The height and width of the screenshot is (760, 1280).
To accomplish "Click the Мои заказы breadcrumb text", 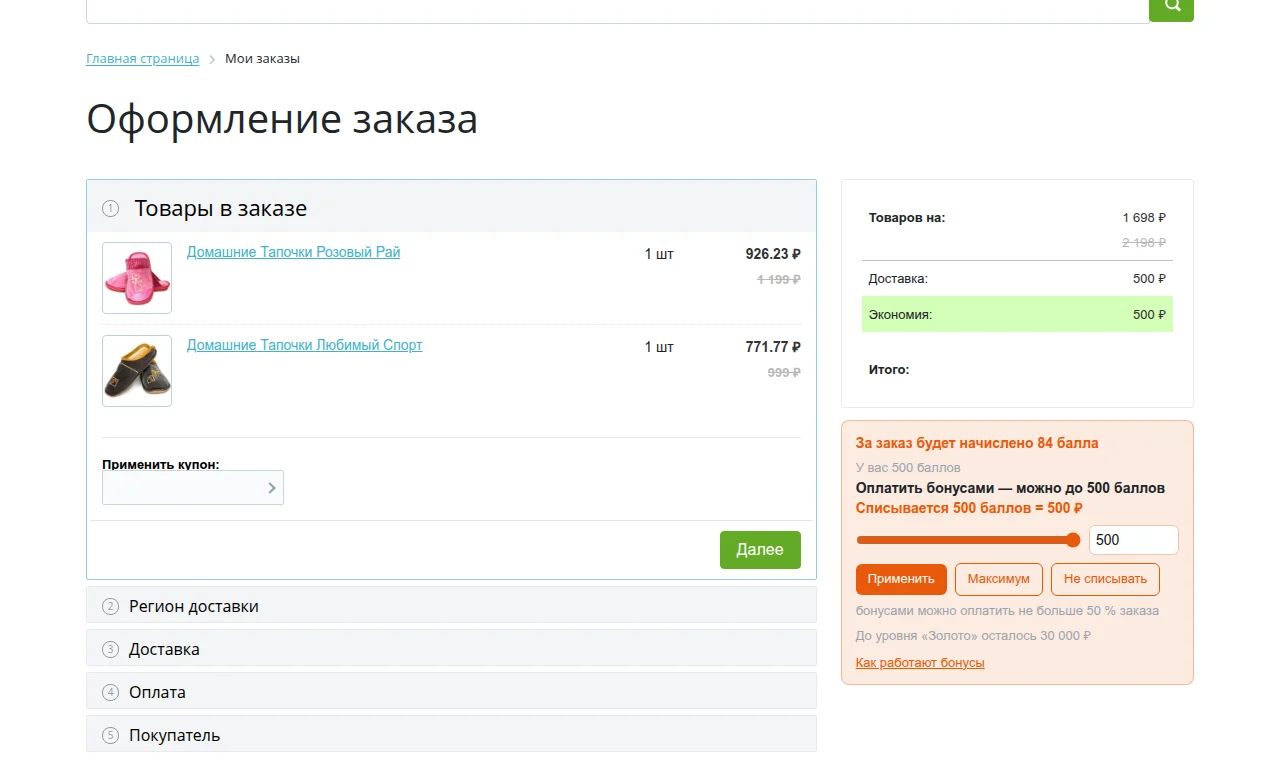I will click(262, 59).
